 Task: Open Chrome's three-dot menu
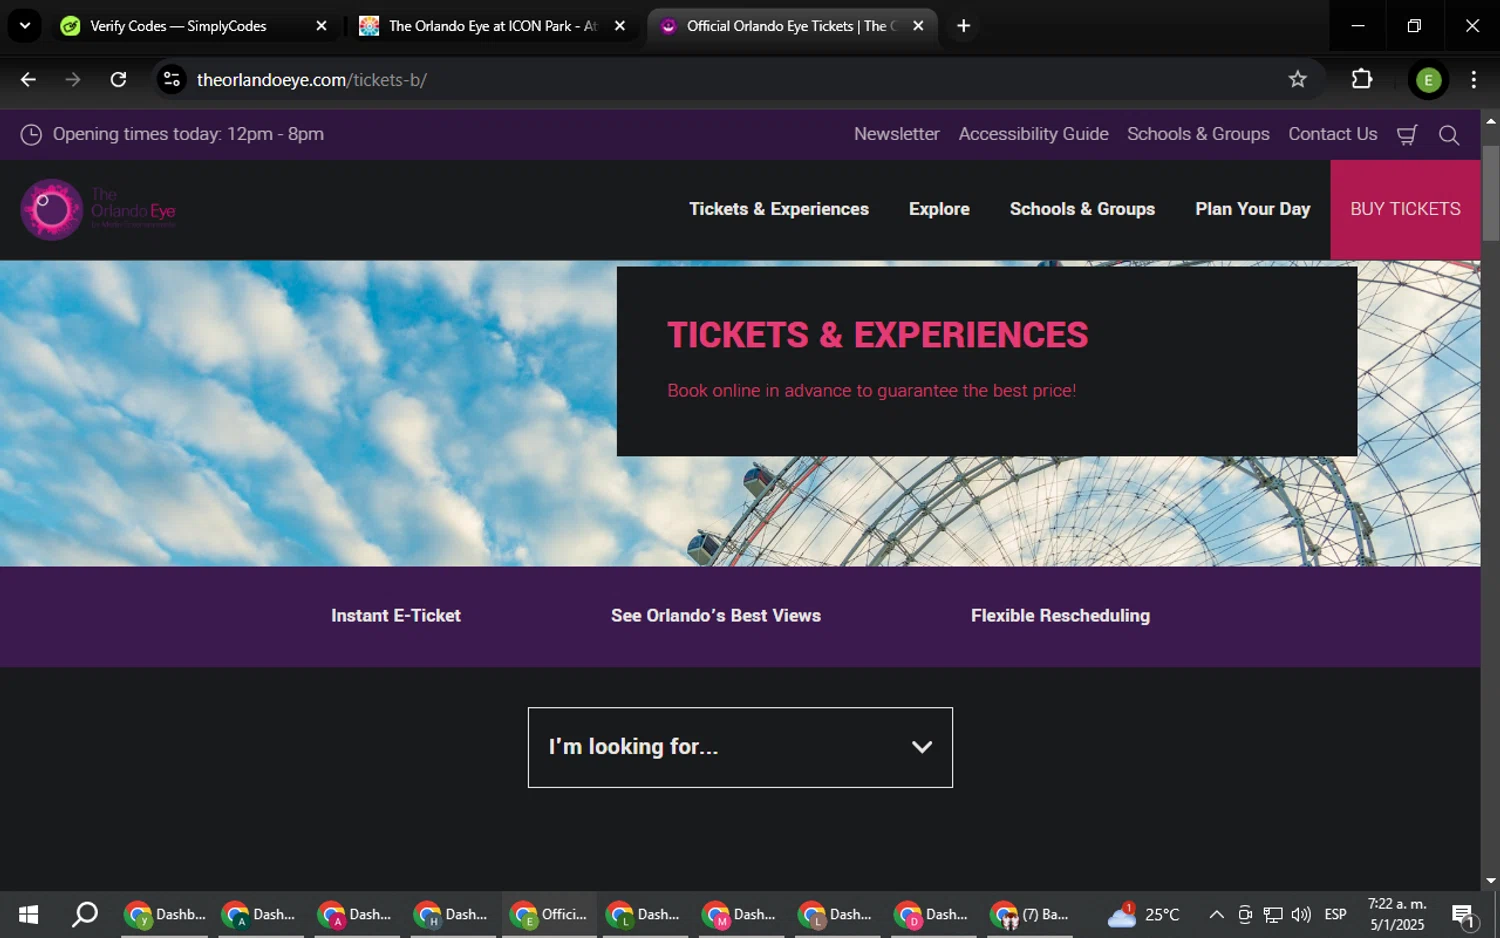pos(1473,80)
